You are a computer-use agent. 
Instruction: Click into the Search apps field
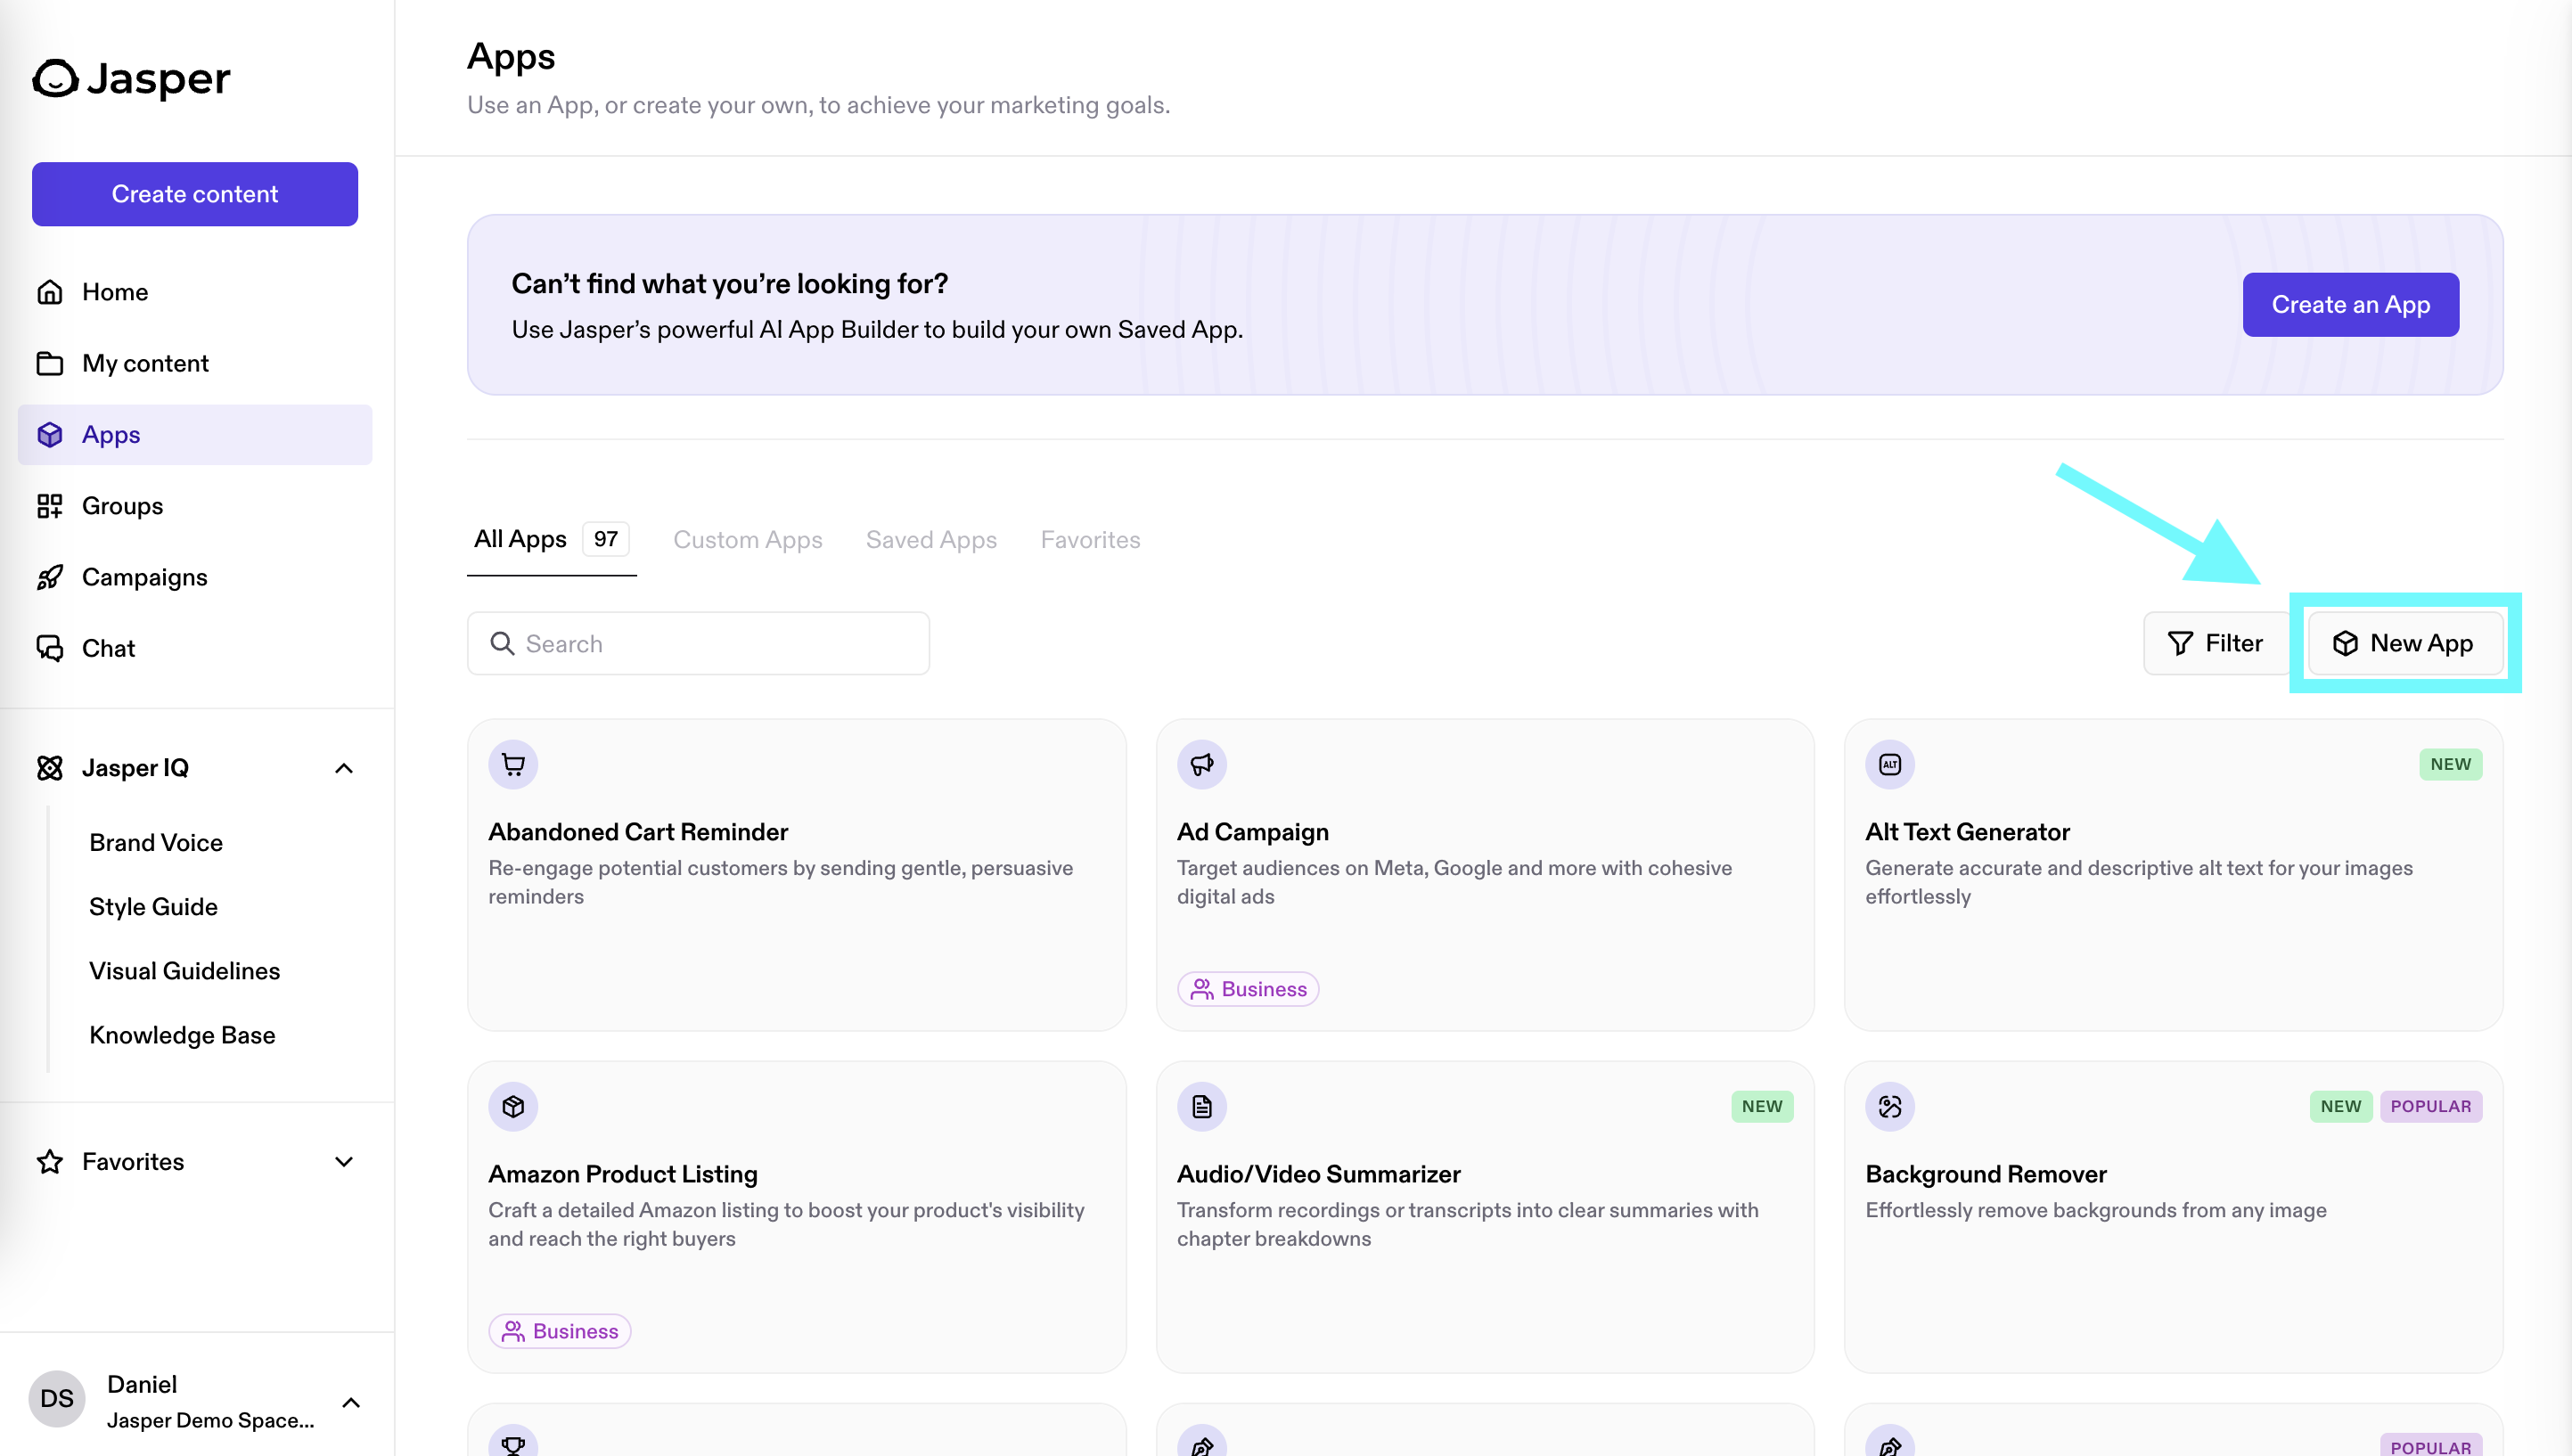click(x=698, y=643)
